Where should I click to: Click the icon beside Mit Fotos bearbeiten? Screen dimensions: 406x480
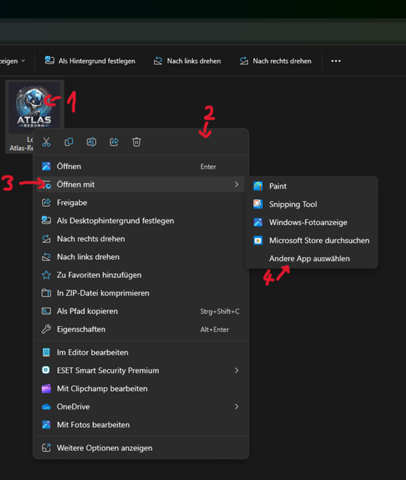pyautogui.click(x=46, y=425)
